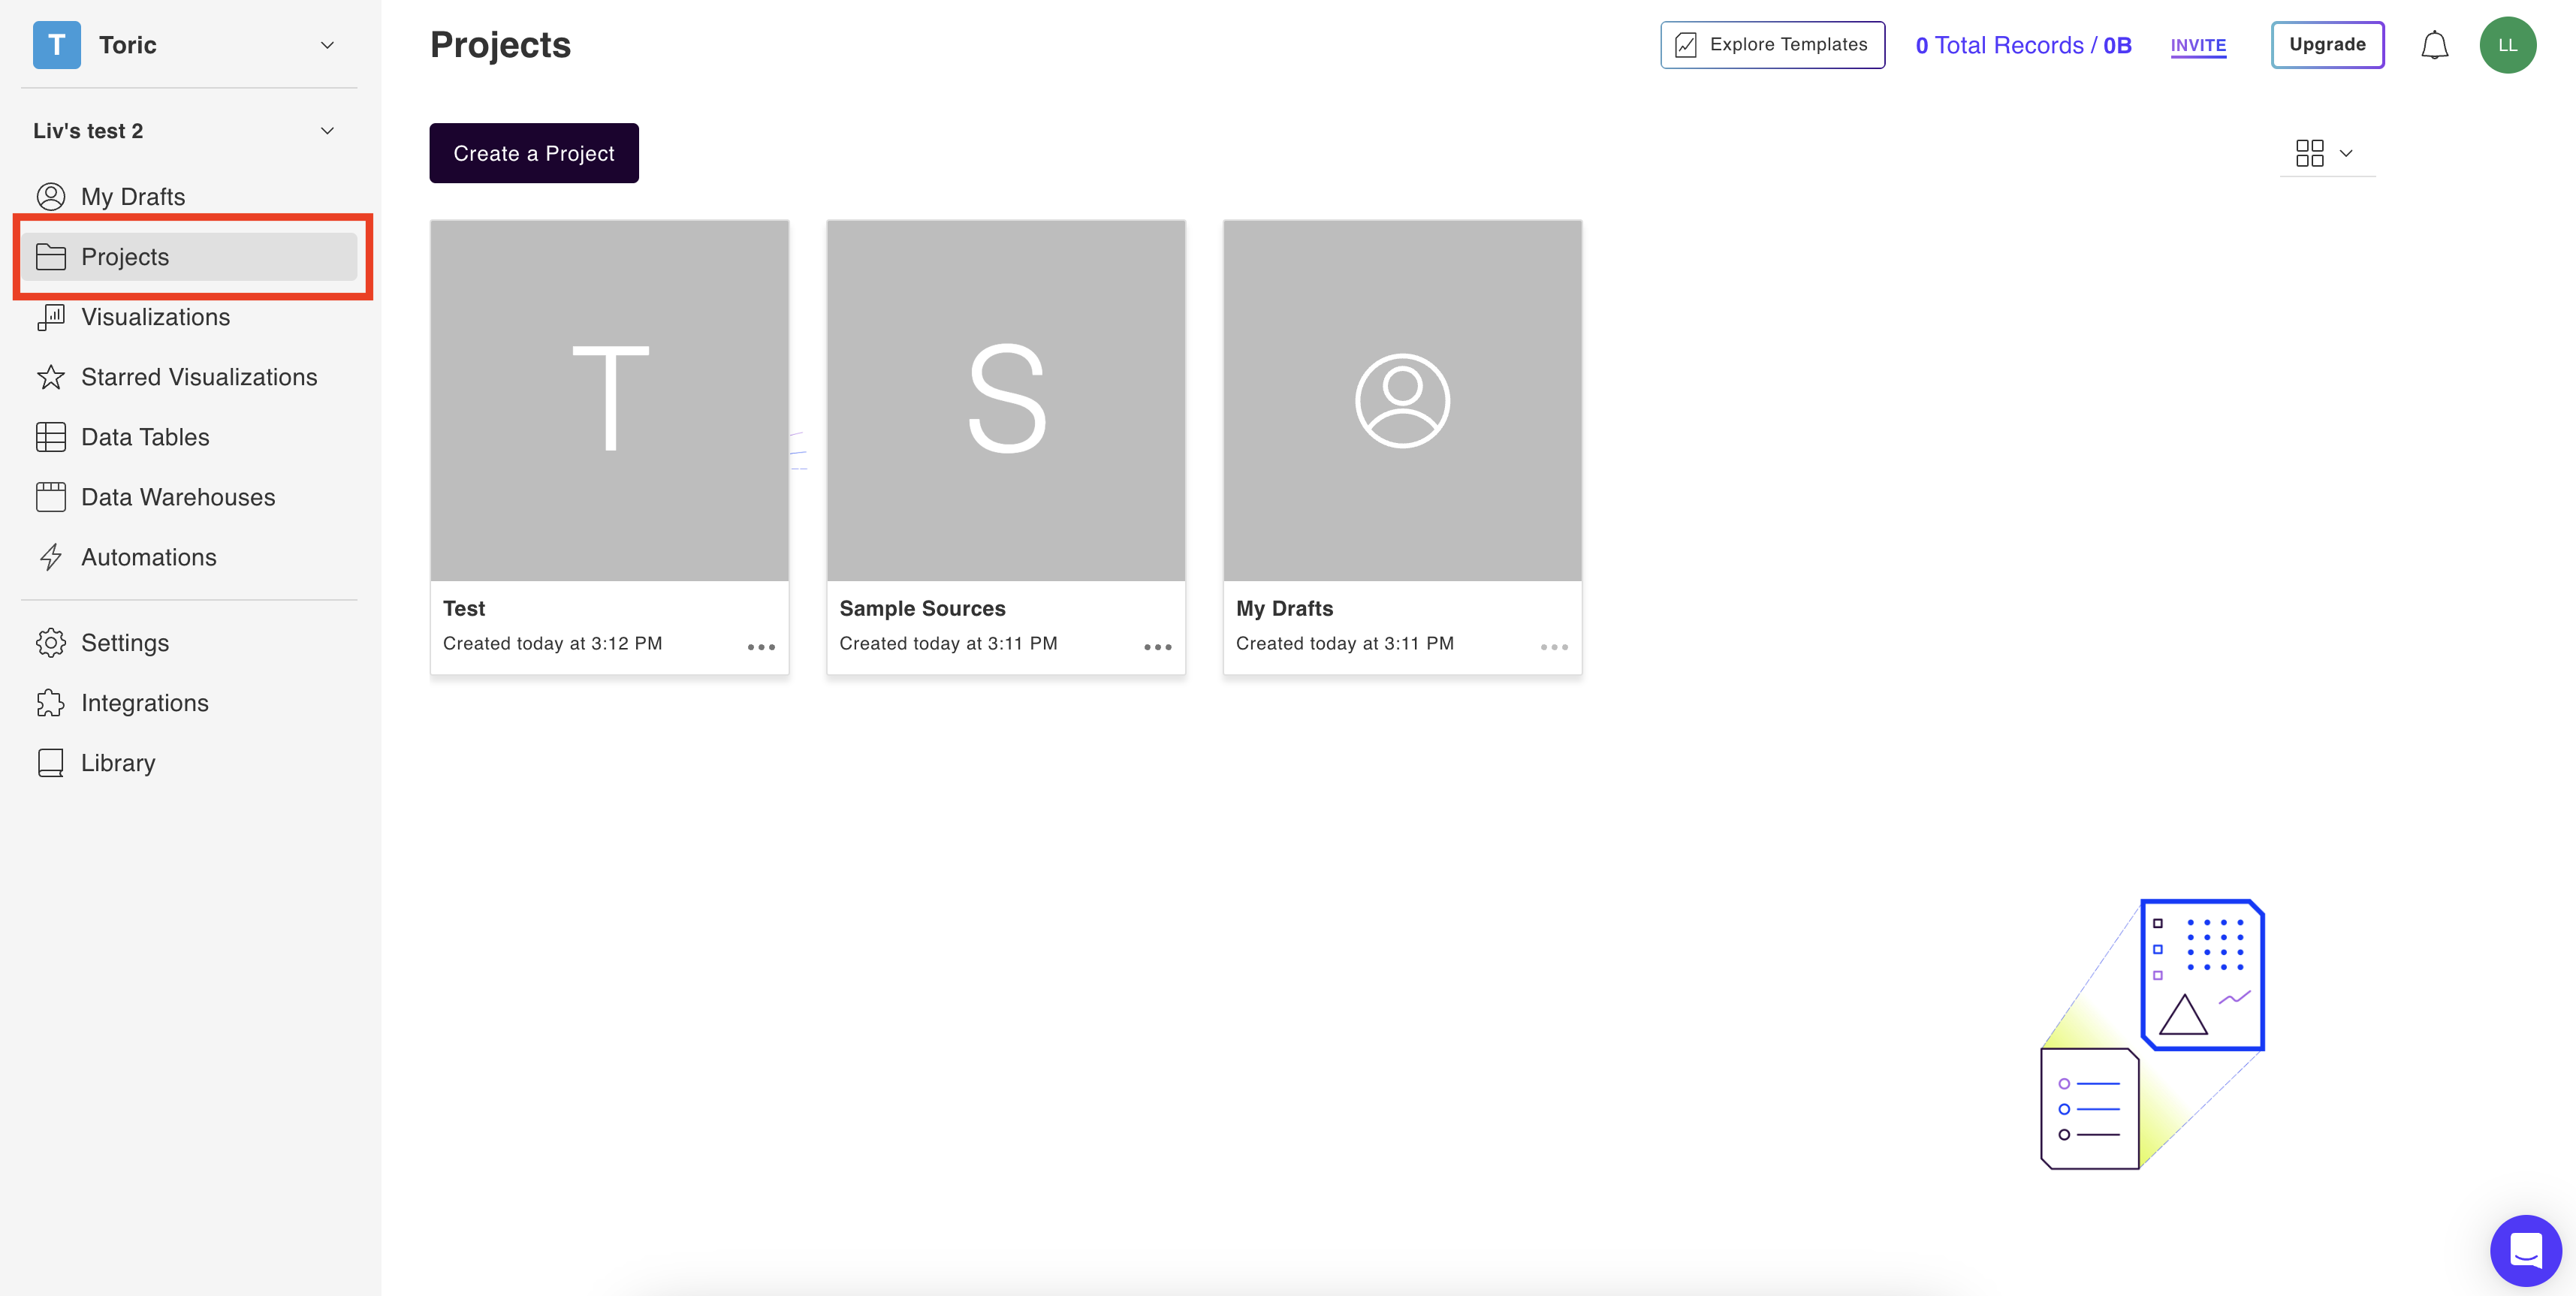The width and height of the screenshot is (2576, 1296).
Task: Click the Sample Sources project title
Action: tap(922, 608)
